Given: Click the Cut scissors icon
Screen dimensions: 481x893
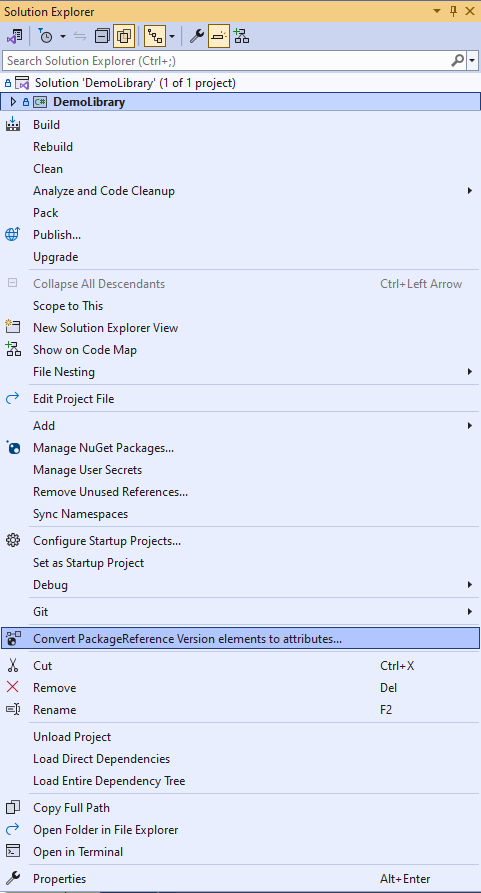Looking at the screenshot, I should pyautogui.click(x=13, y=665).
